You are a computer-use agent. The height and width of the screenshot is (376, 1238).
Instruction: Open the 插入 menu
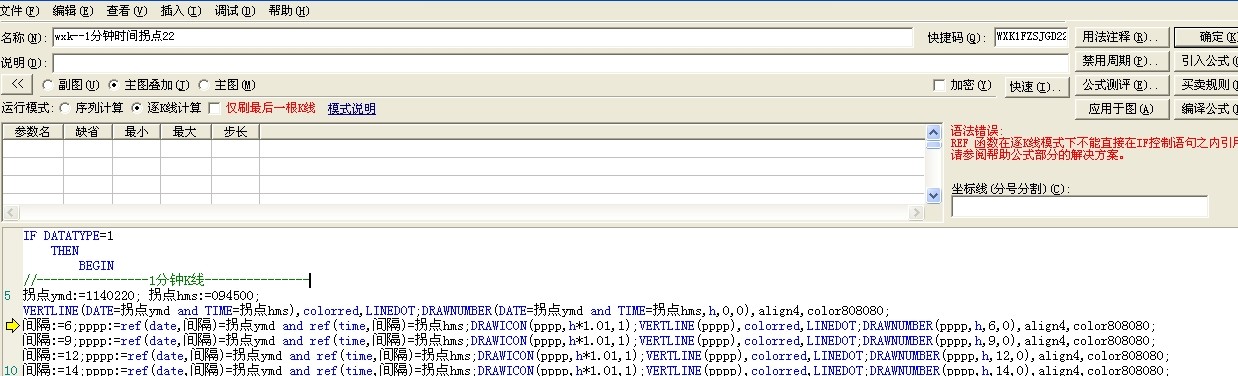click(x=180, y=10)
